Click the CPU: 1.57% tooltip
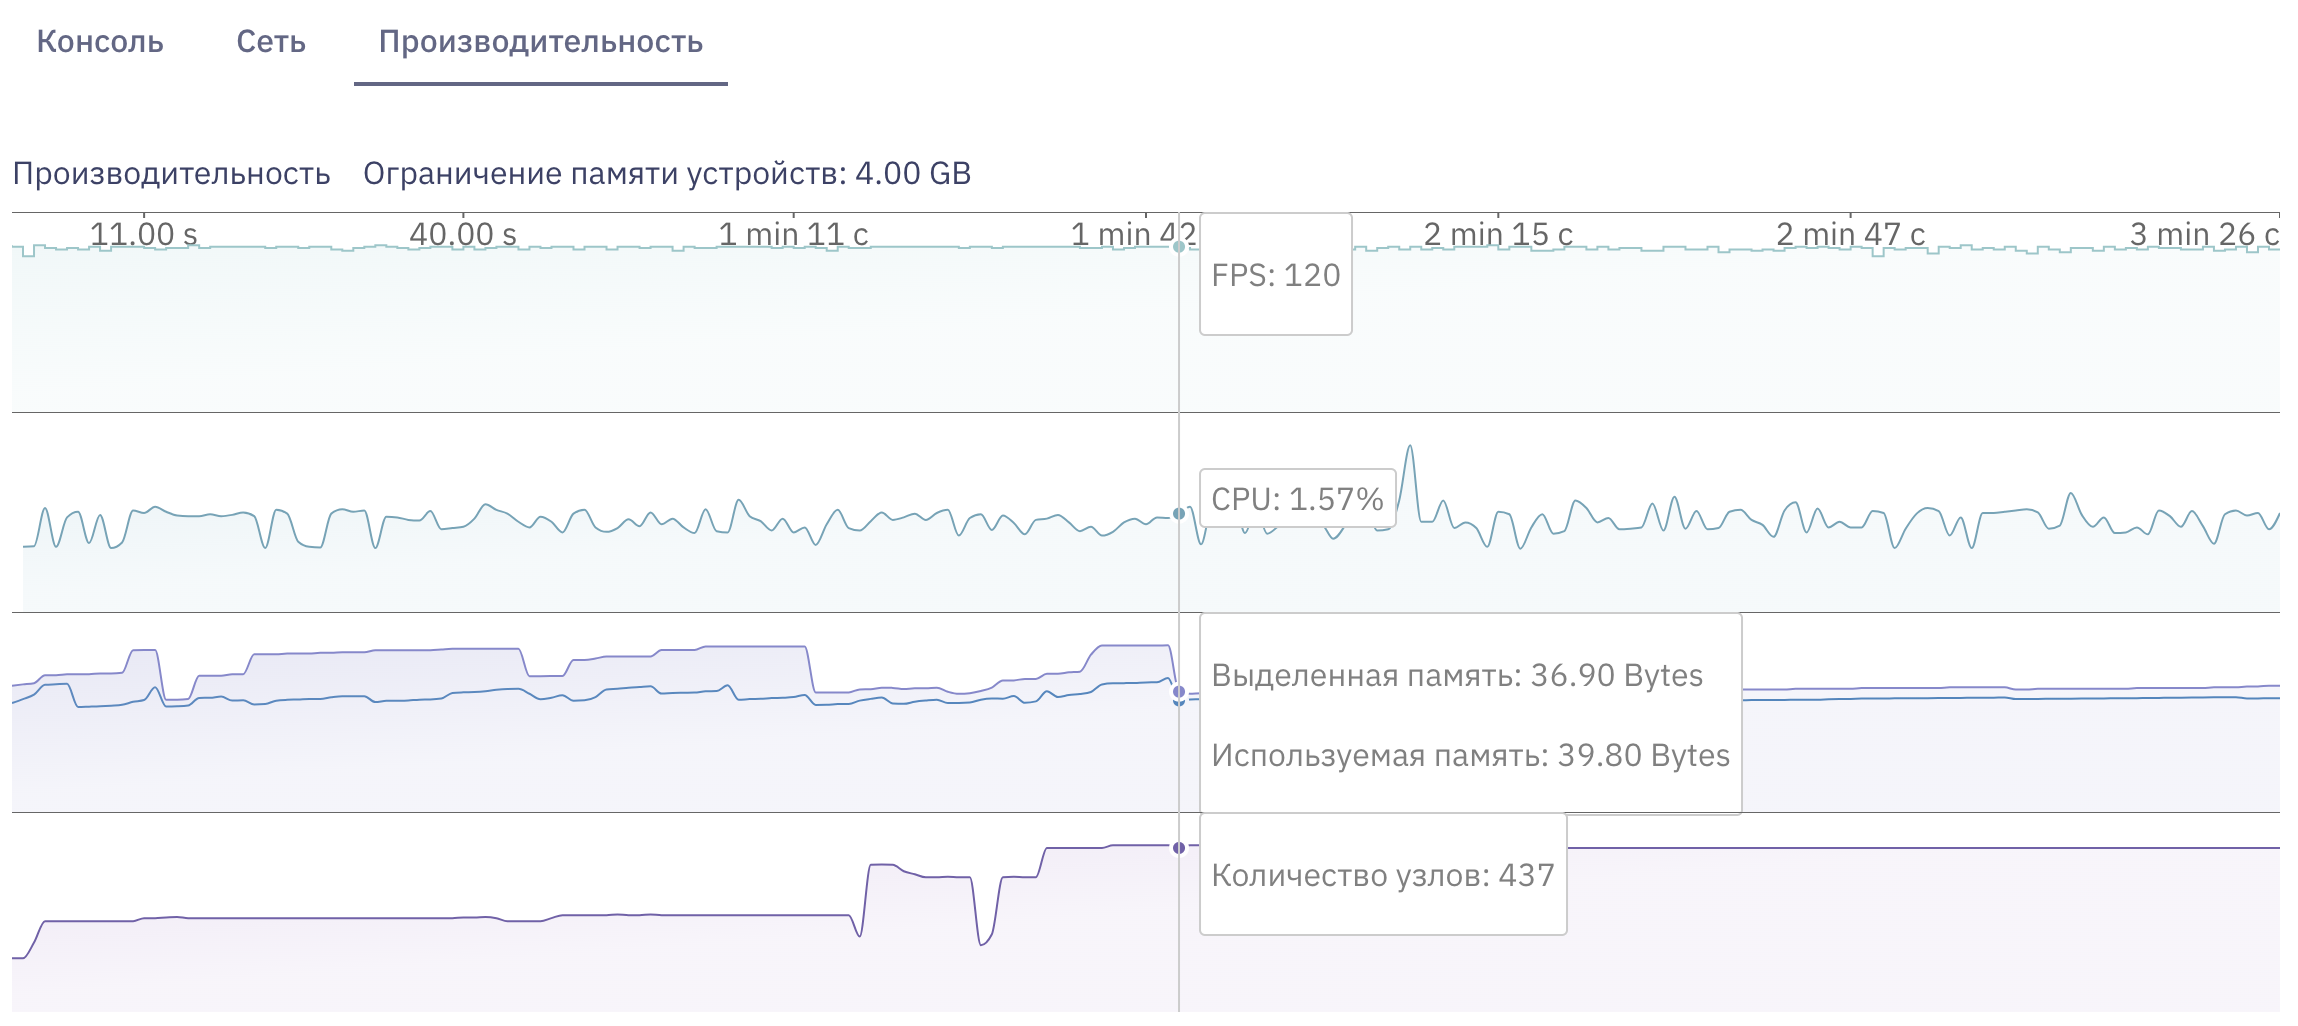The image size is (2298, 1026). [1297, 498]
